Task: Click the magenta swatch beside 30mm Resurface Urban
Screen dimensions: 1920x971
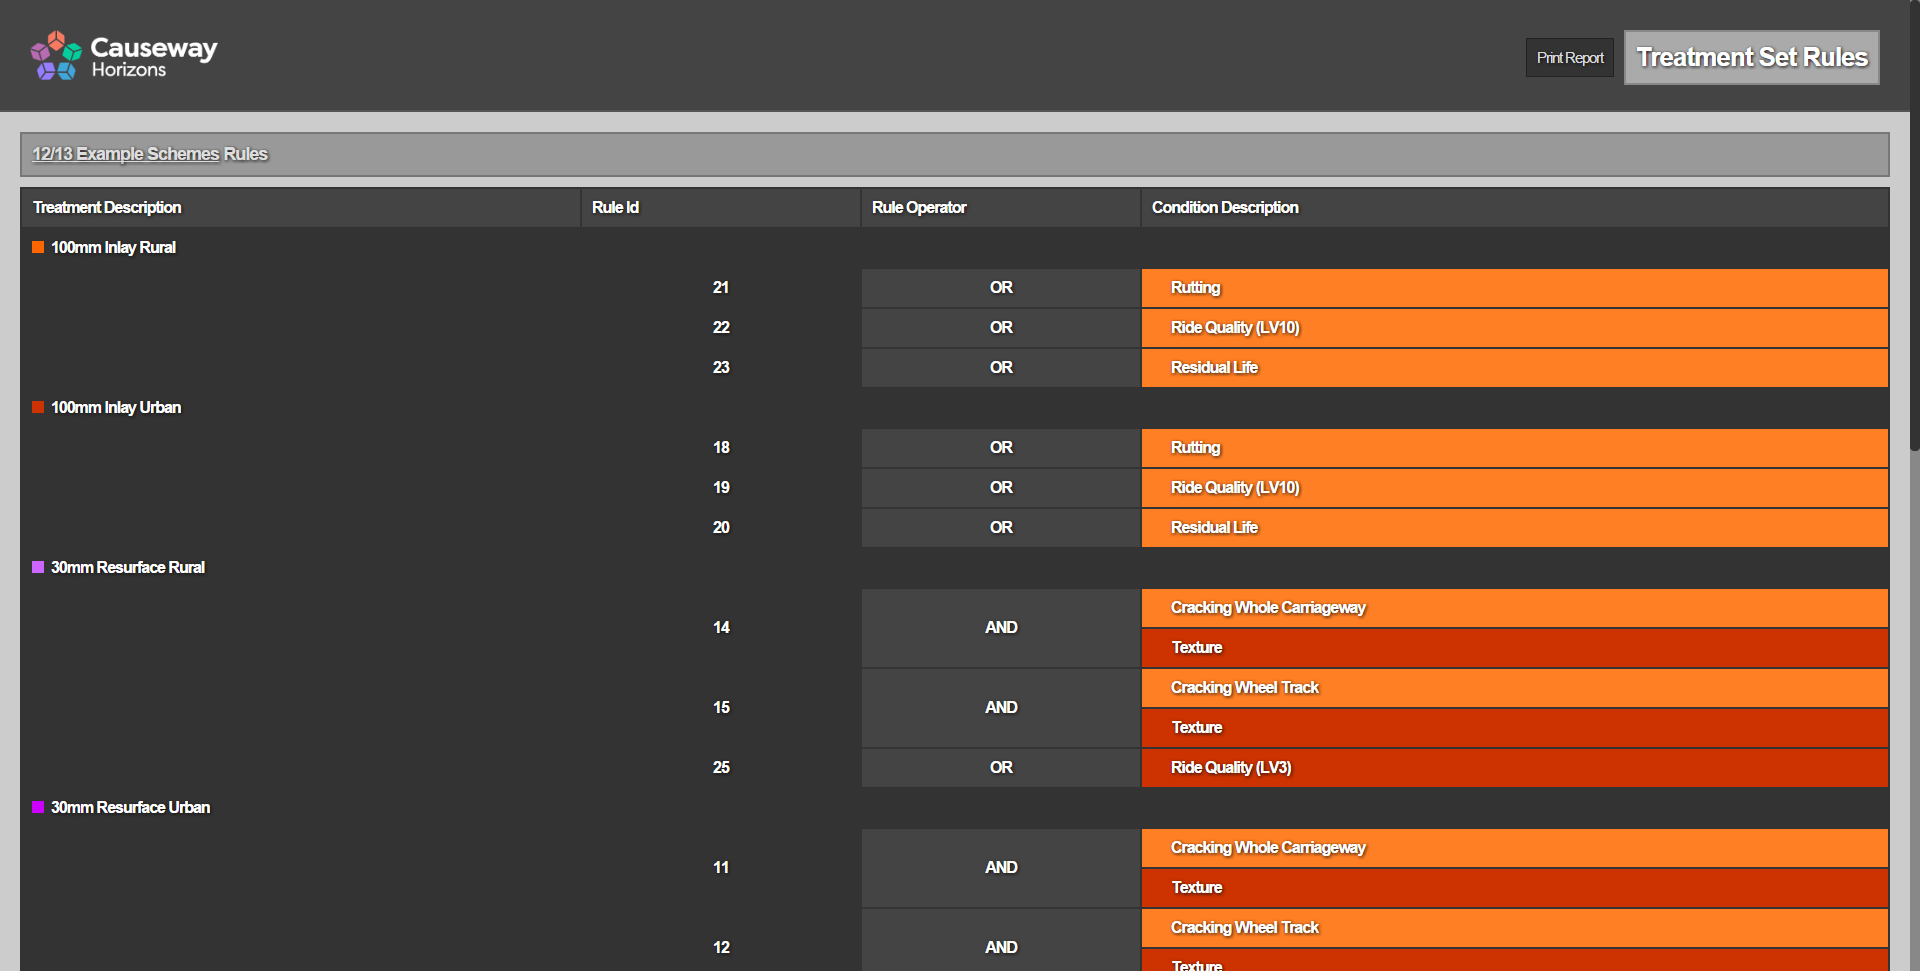Action: click(x=38, y=807)
